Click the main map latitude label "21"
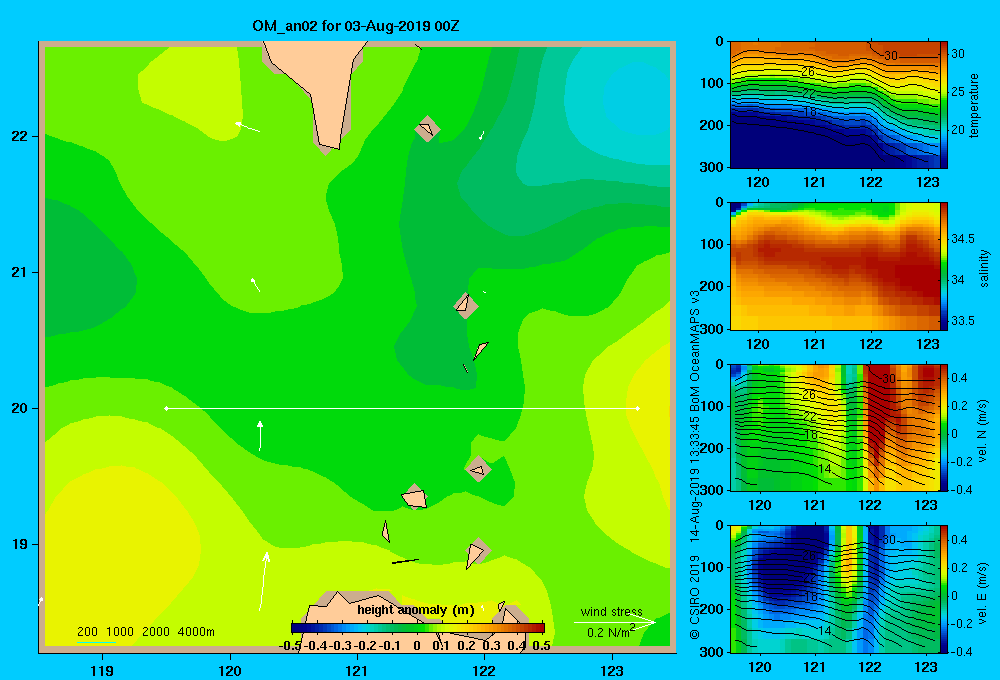Image resolution: width=1000 pixels, height=680 pixels. click(x=20, y=272)
